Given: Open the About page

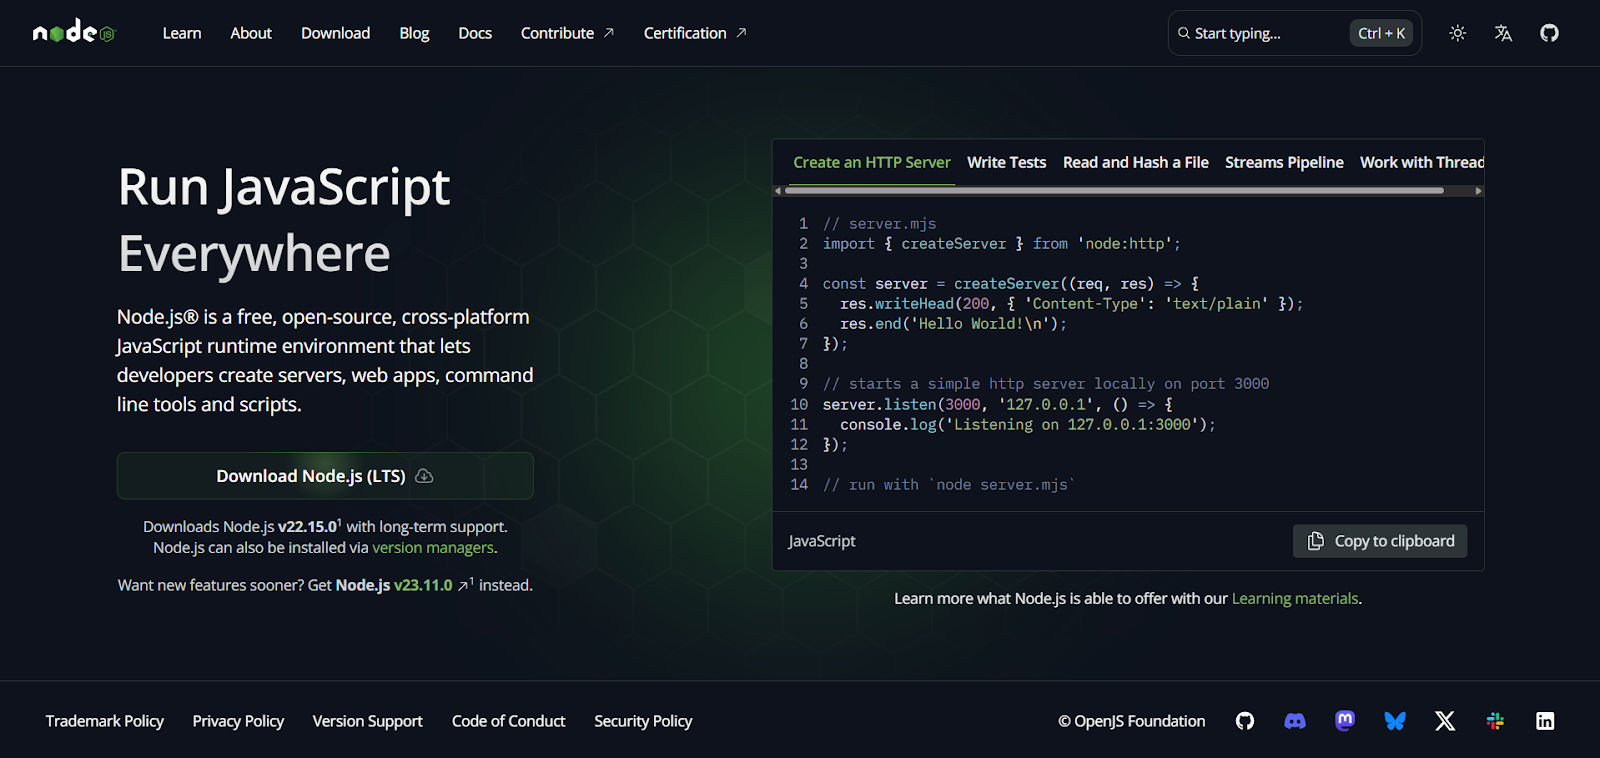Looking at the screenshot, I should tap(251, 33).
